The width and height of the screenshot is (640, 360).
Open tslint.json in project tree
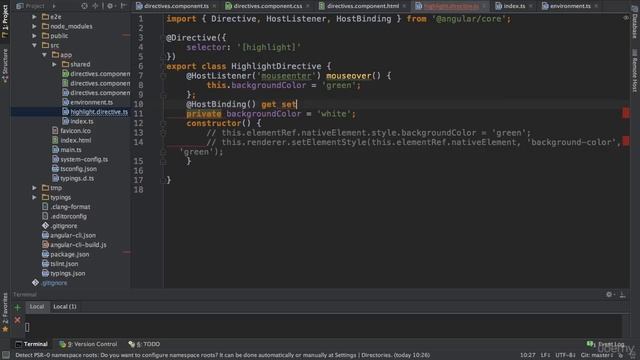[64, 264]
